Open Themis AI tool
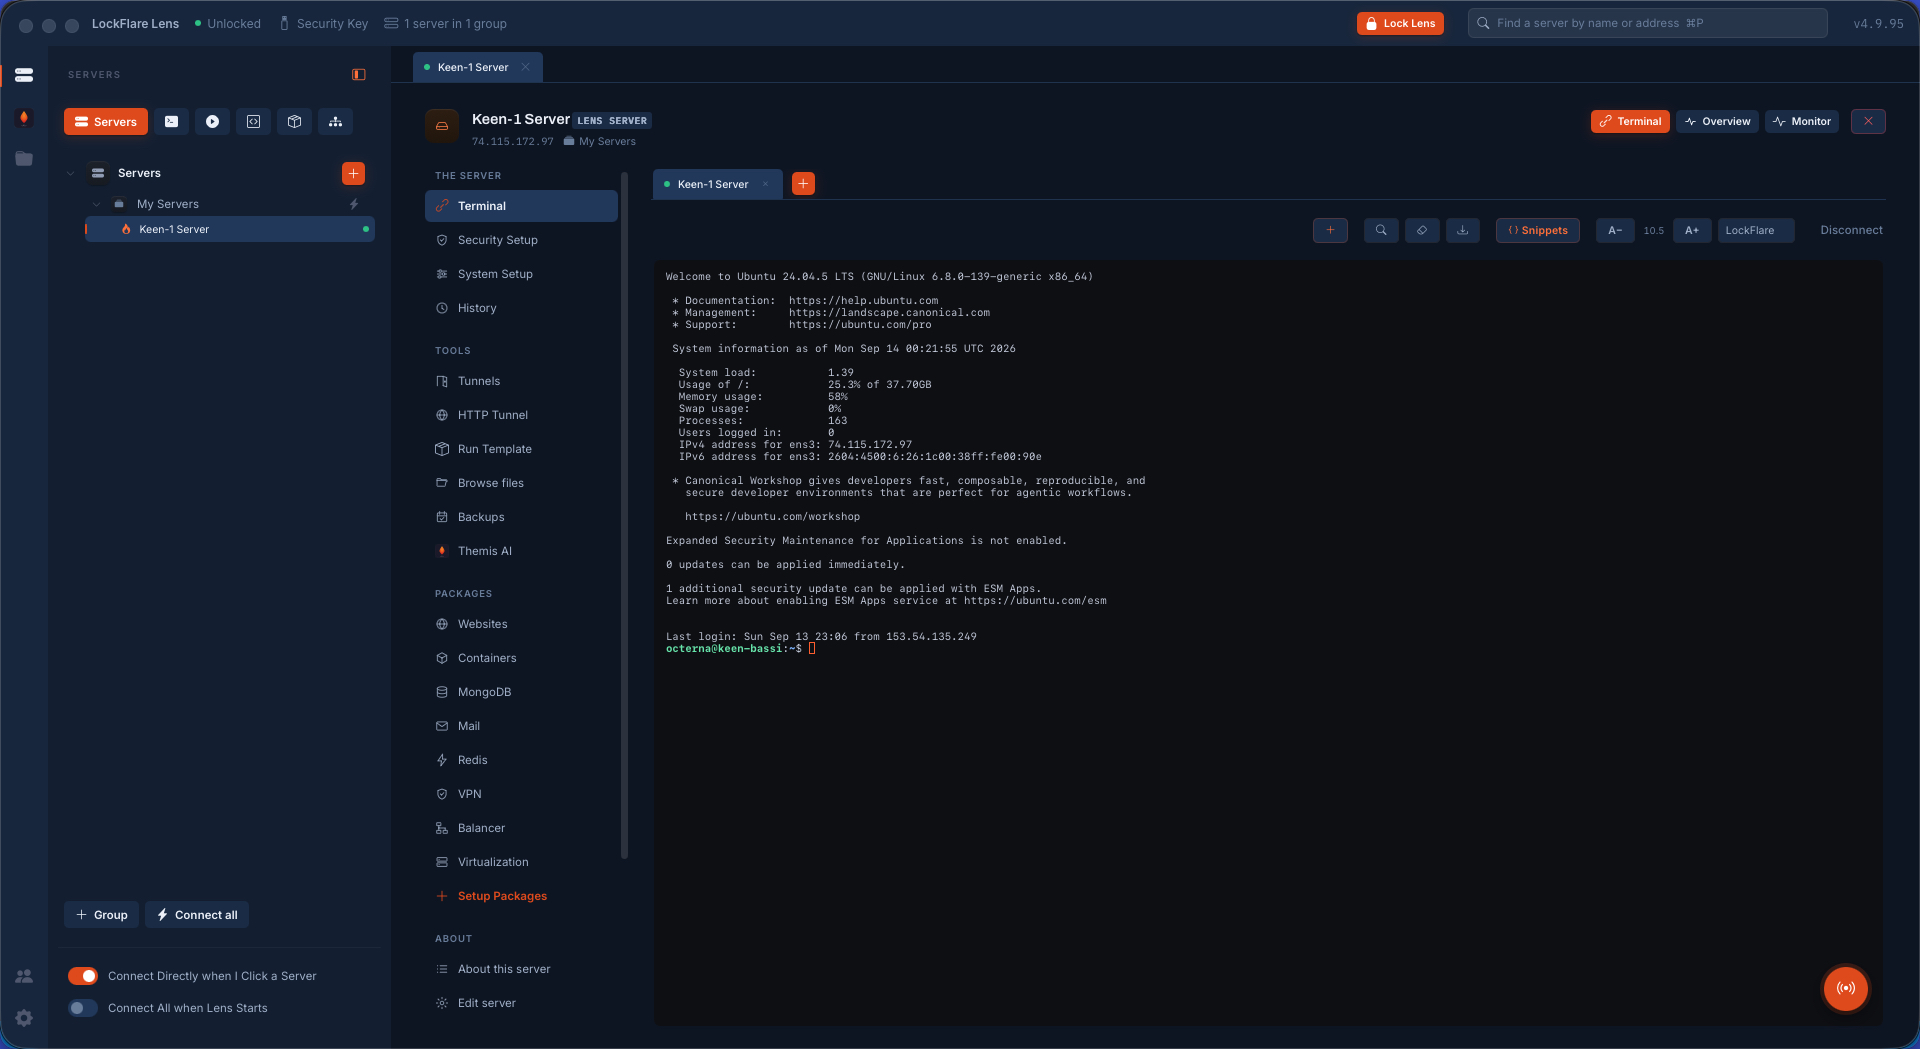 point(521,551)
